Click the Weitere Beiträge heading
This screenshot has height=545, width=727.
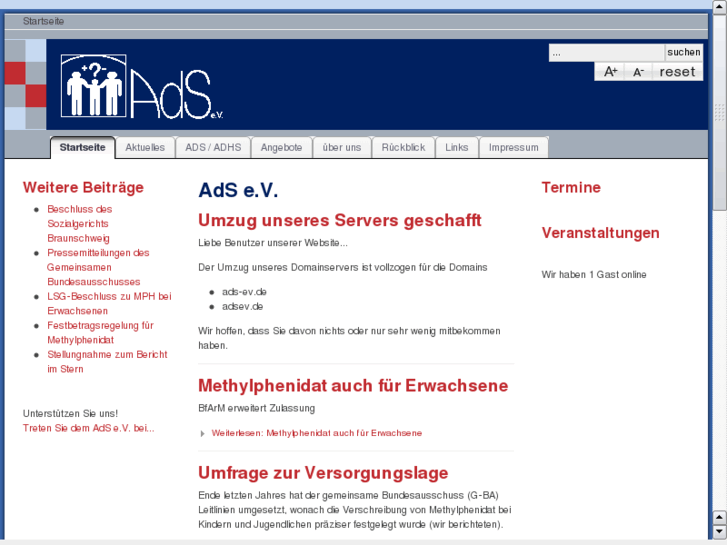click(83, 187)
